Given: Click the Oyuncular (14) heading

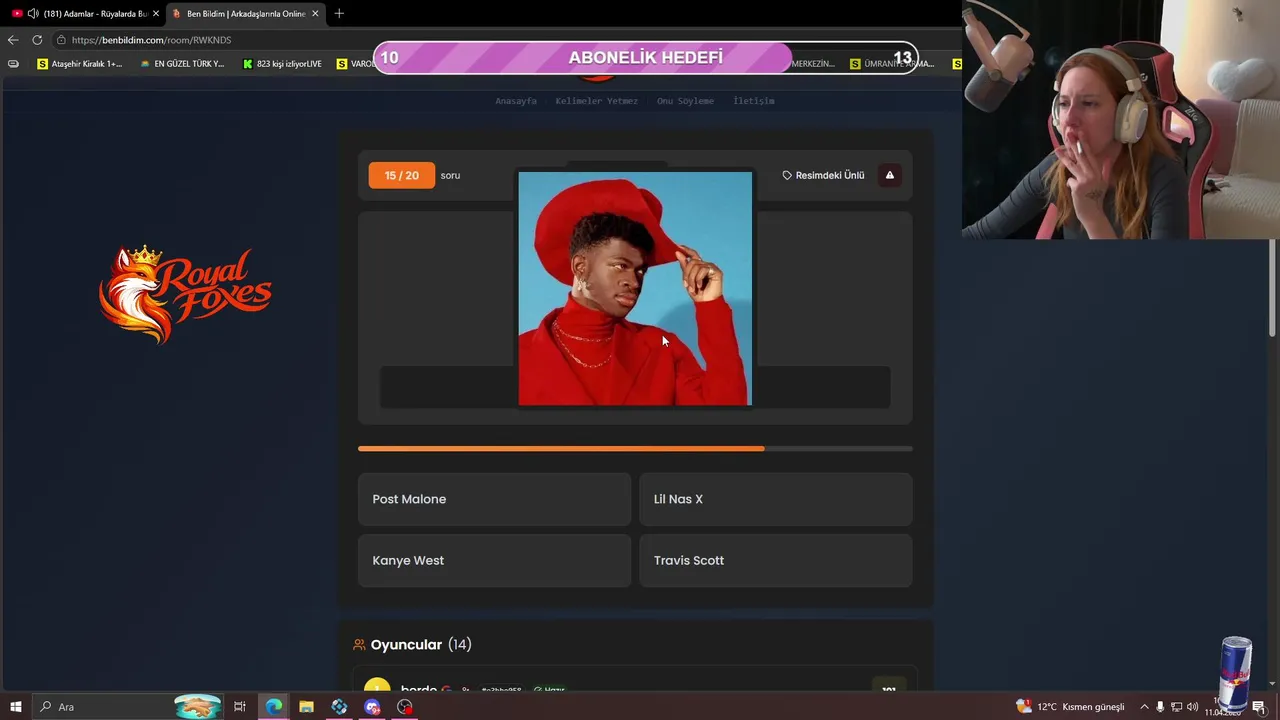Looking at the screenshot, I should pyautogui.click(x=421, y=645).
